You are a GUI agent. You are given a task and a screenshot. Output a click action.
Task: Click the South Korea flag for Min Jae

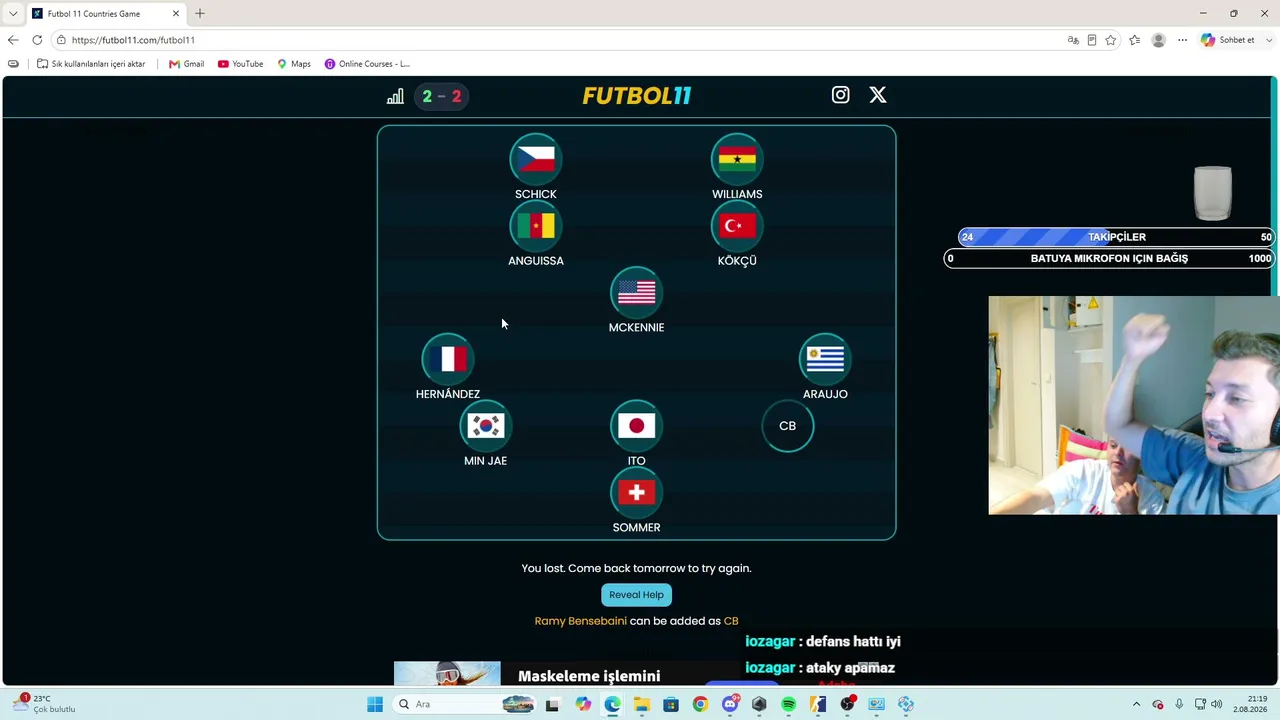pyautogui.click(x=485, y=425)
